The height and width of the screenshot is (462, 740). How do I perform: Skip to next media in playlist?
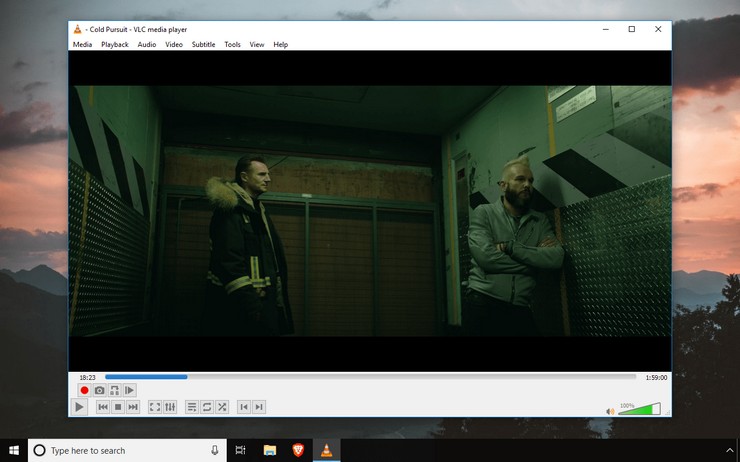[x=133, y=407]
